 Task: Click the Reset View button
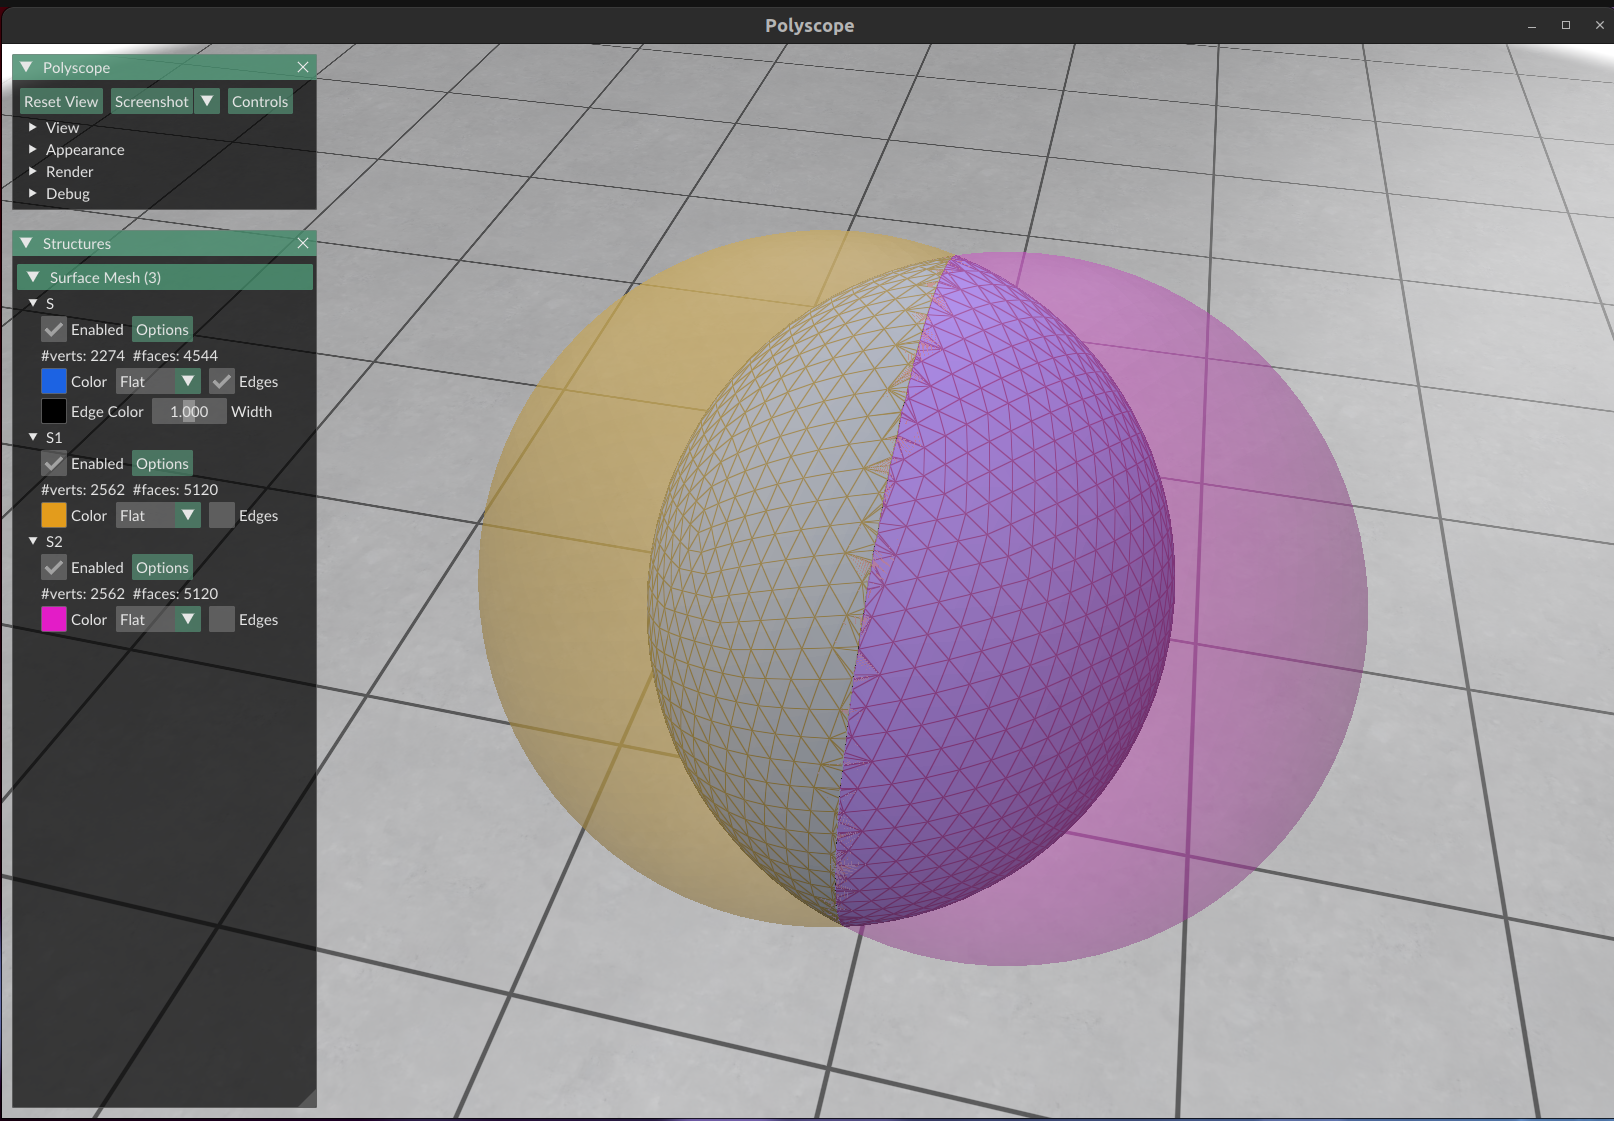pyautogui.click(x=61, y=101)
